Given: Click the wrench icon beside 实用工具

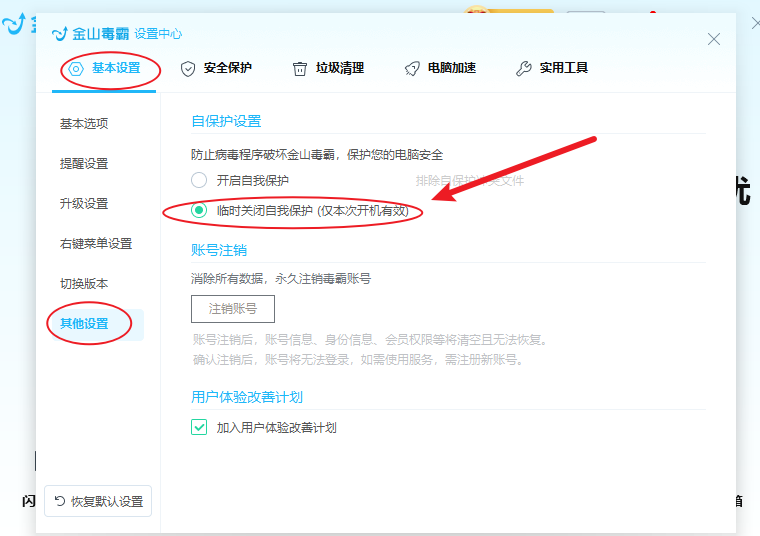Looking at the screenshot, I should (523, 69).
